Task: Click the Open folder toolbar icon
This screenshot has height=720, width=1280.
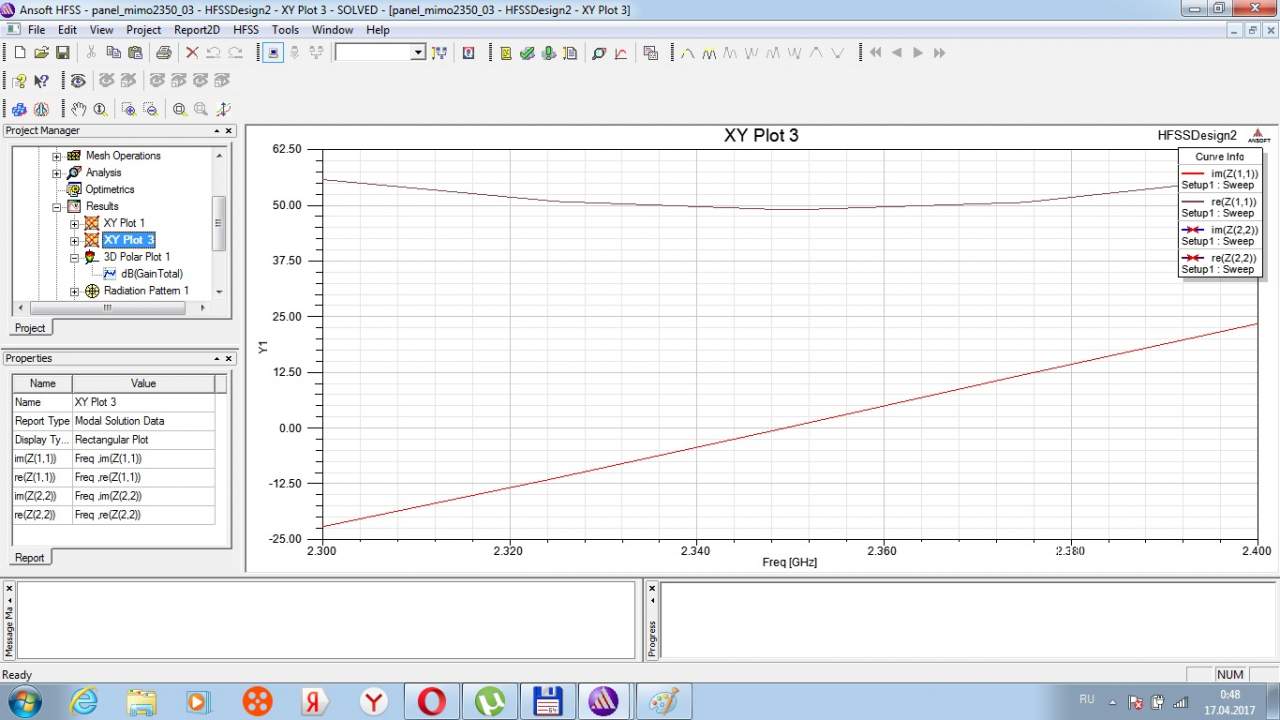Action: click(x=41, y=53)
